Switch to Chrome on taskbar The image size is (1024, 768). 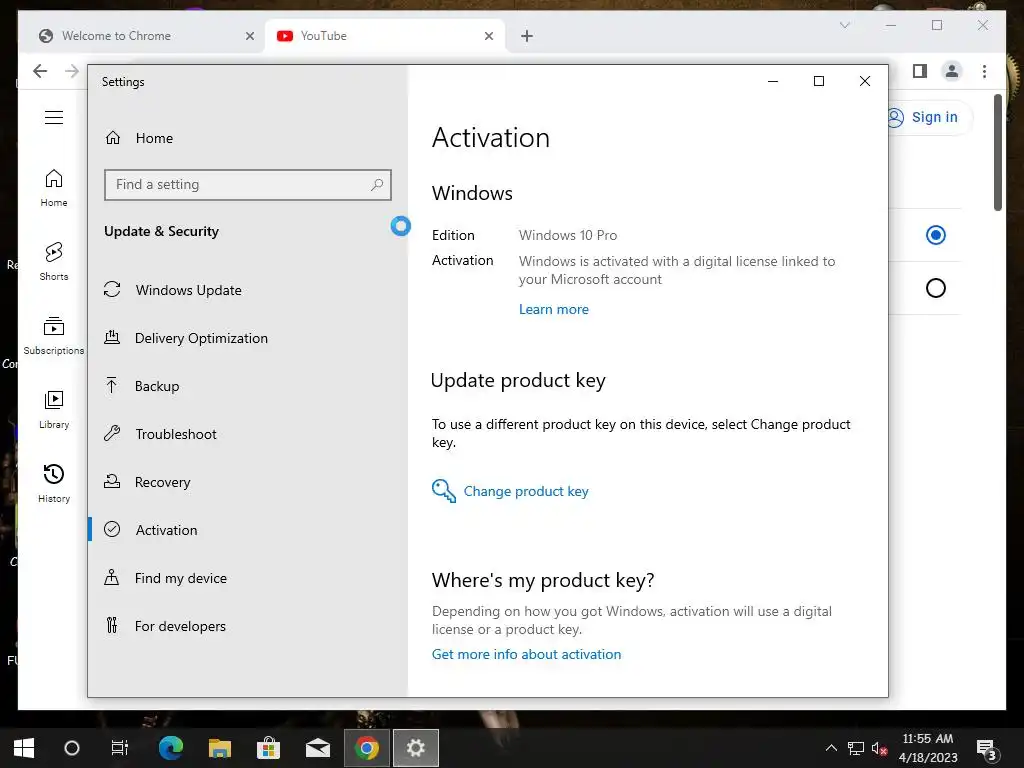point(366,748)
